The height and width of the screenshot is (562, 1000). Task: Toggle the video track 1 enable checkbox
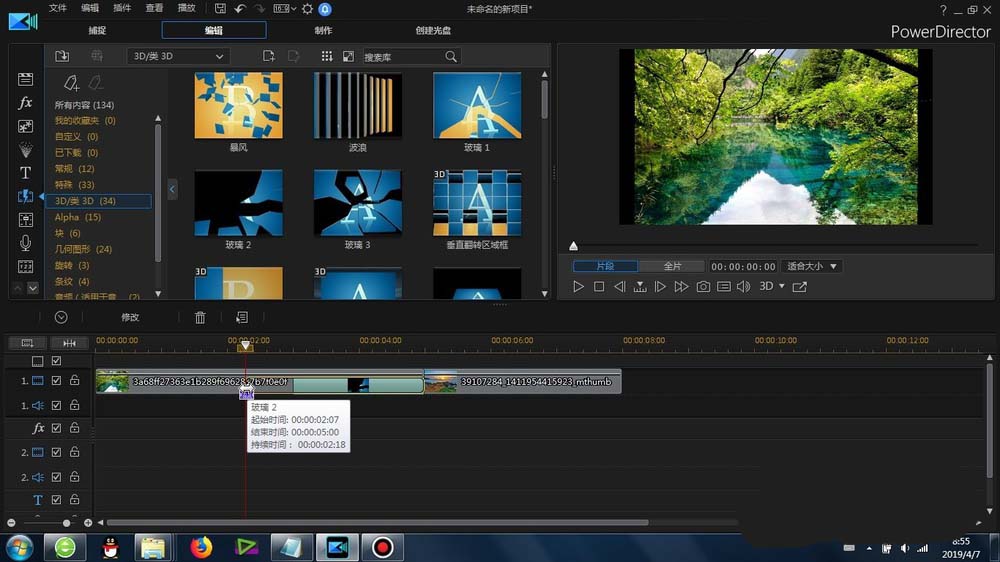tap(56, 381)
